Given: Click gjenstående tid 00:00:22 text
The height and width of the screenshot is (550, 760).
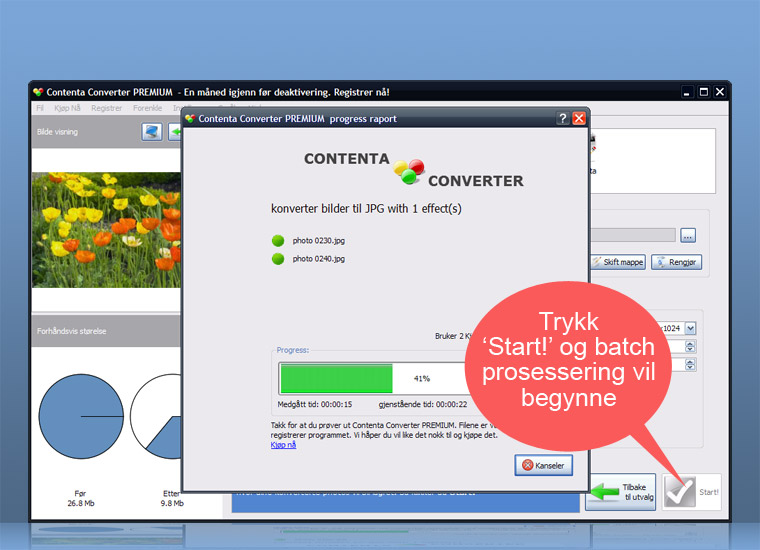Looking at the screenshot, I should point(423,404).
